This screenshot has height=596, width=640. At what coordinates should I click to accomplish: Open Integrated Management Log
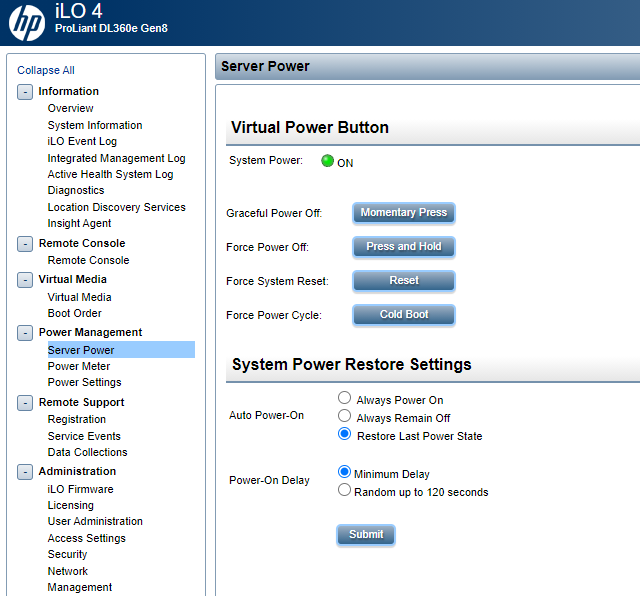click(x=116, y=158)
